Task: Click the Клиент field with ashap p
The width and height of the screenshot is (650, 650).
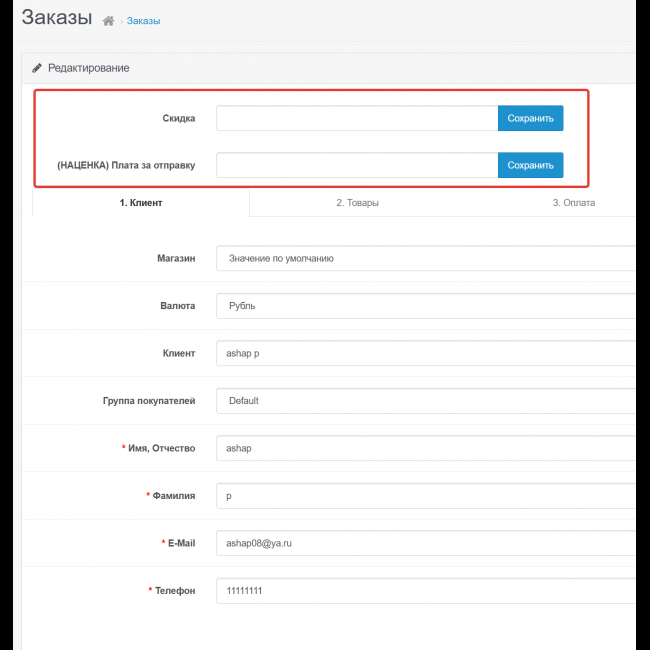Action: [x=425, y=353]
